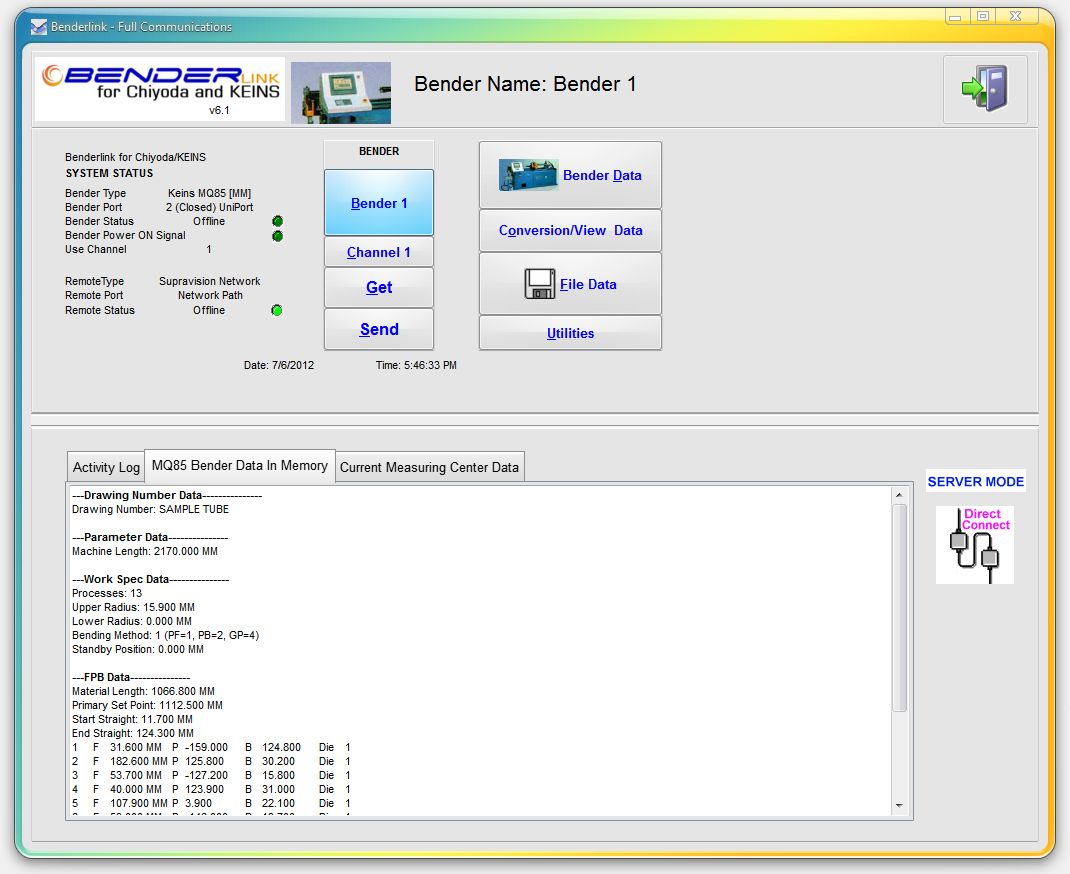Open the Utilities button
The height and width of the screenshot is (874, 1070).
tap(570, 333)
